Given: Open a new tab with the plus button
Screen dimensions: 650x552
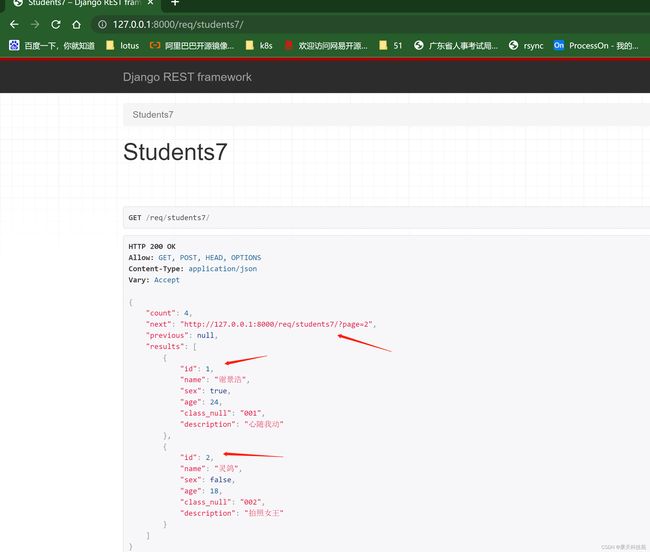Looking at the screenshot, I should (175, 2).
